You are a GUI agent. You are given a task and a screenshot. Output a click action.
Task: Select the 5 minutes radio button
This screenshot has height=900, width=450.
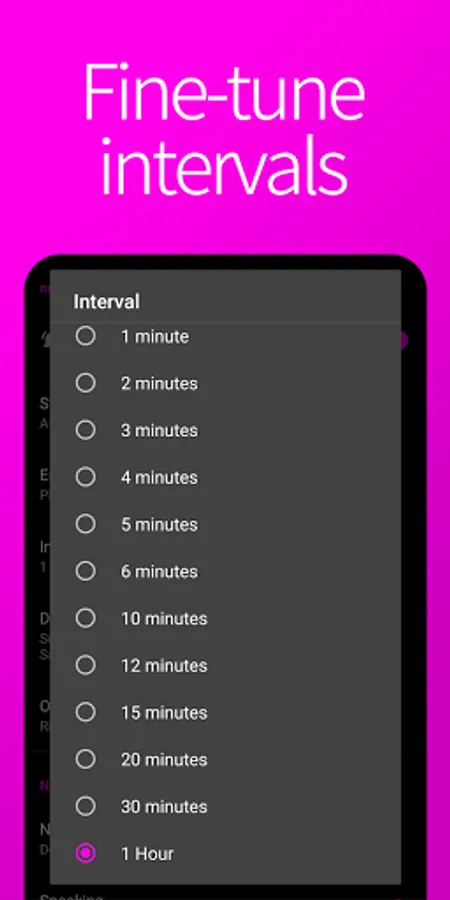[86, 524]
